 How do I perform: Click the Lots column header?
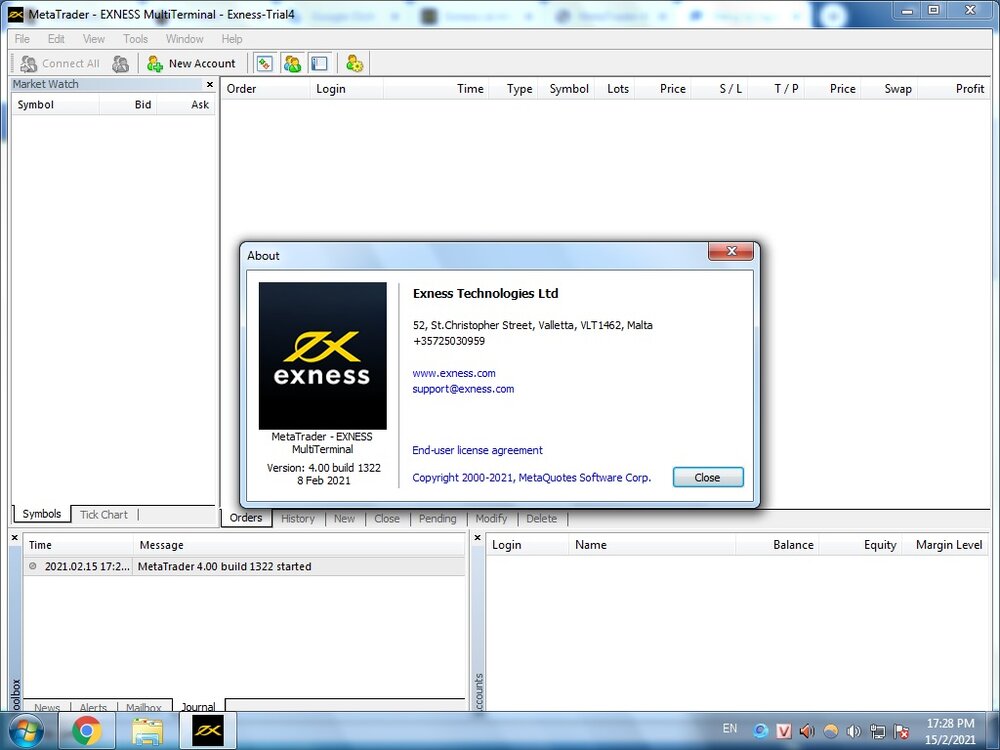[x=615, y=89]
